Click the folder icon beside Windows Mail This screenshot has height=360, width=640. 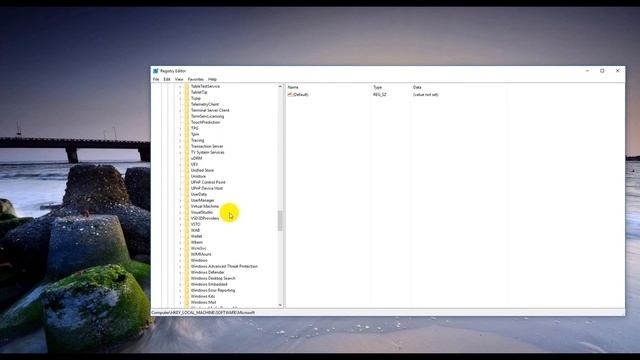pyautogui.click(x=187, y=302)
